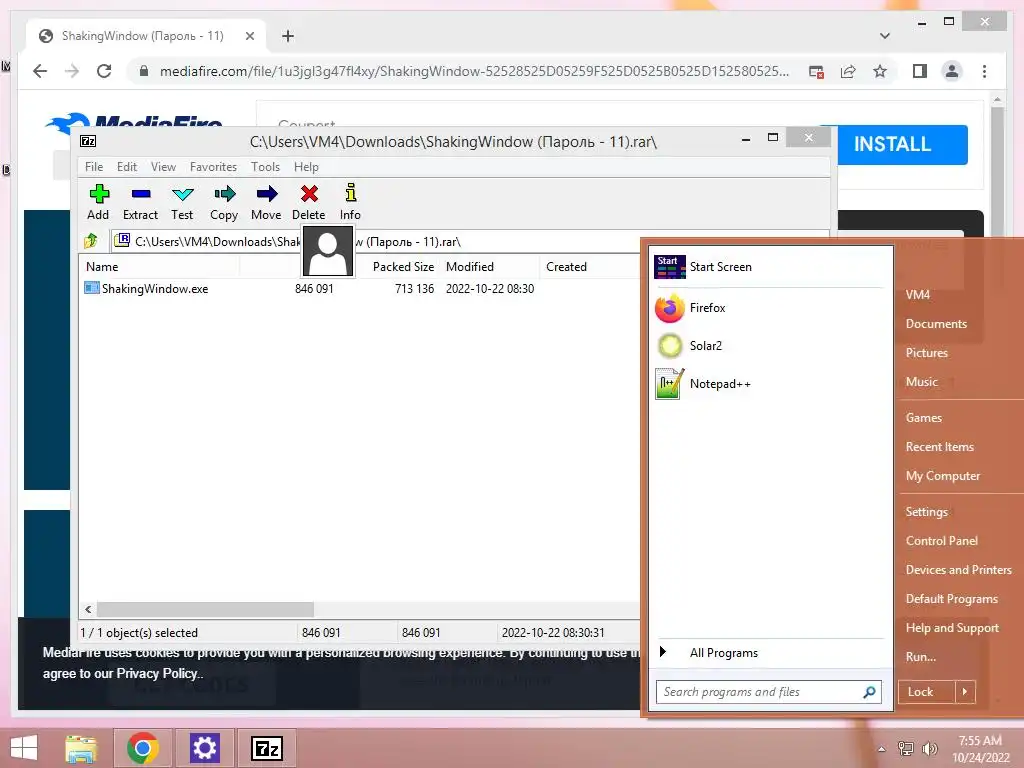
Task: Go up one folder level in 7-Zip
Action: (91, 241)
